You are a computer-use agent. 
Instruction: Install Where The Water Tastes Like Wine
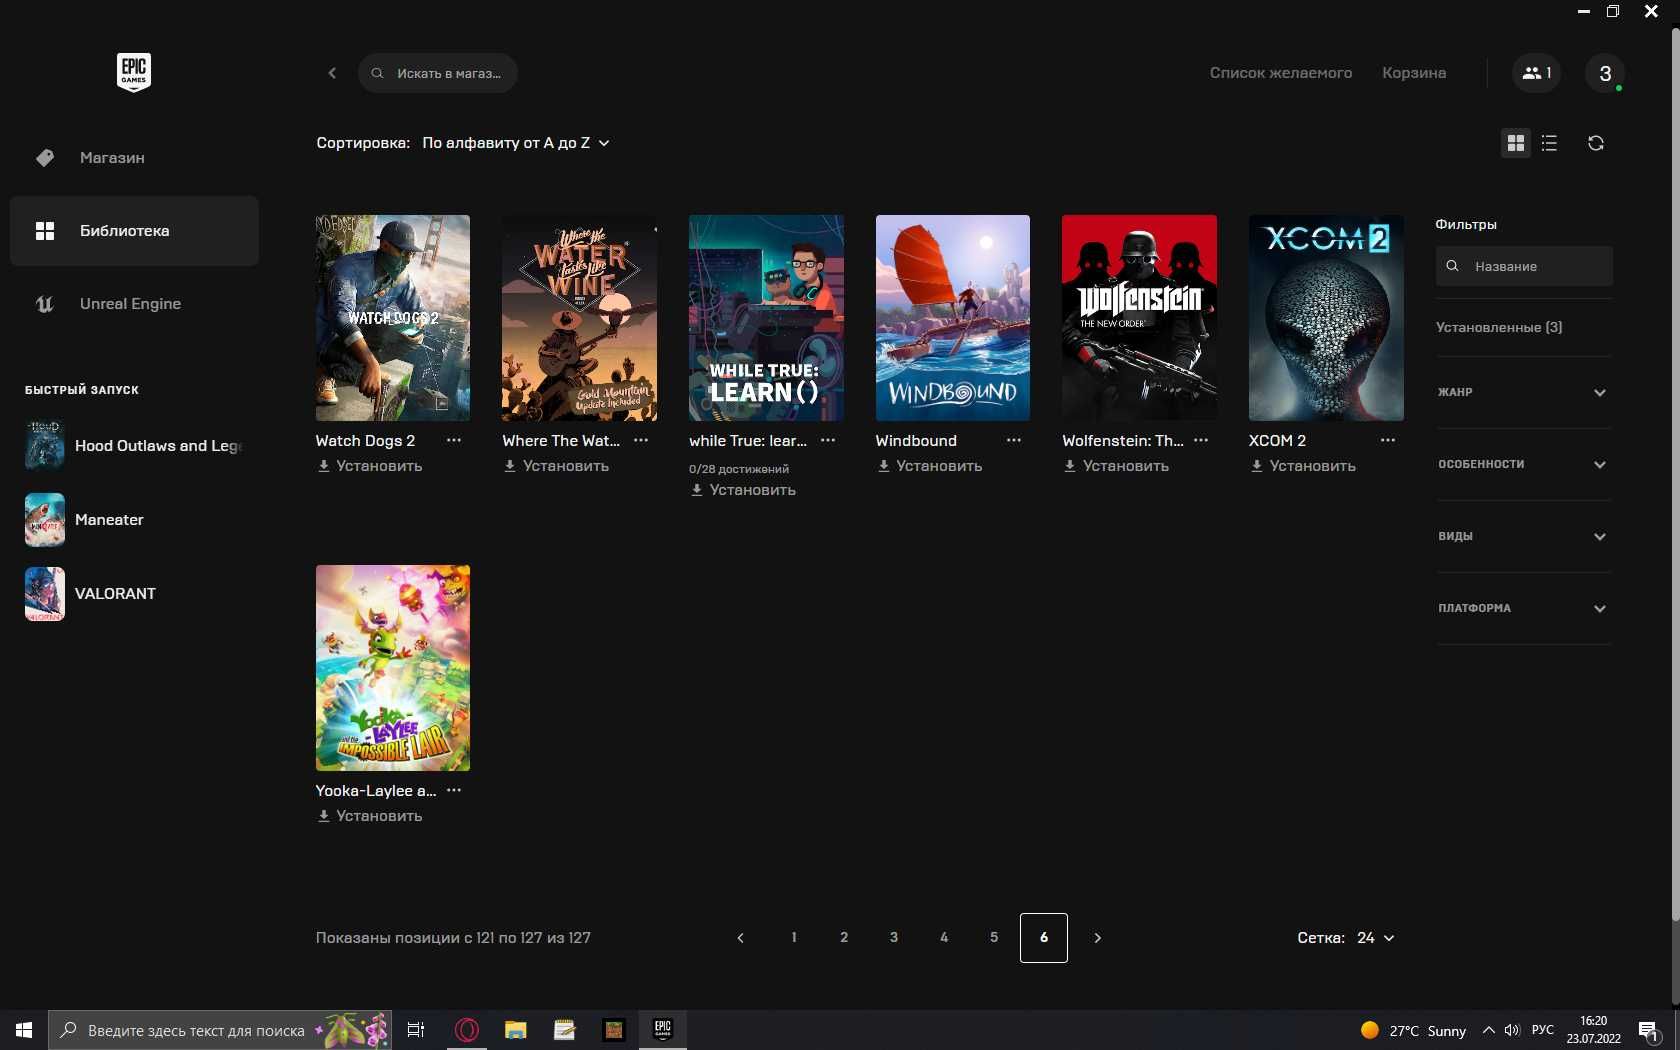click(x=556, y=466)
